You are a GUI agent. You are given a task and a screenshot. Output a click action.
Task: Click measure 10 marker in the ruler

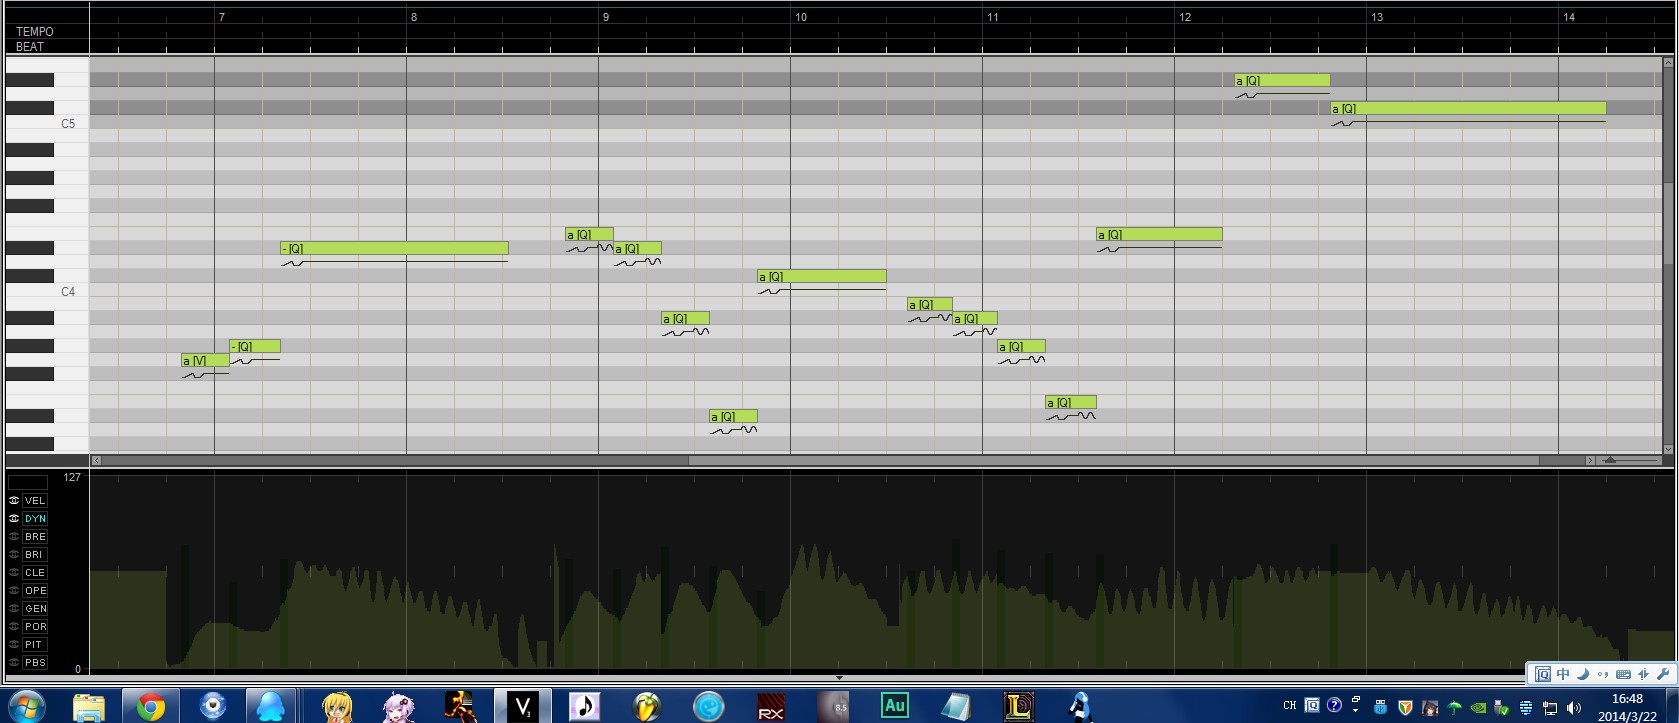click(801, 17)
